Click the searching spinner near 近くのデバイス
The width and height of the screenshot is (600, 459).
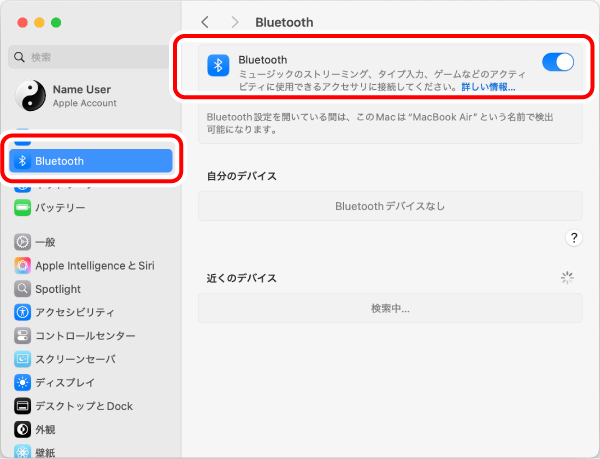(567, 278)
